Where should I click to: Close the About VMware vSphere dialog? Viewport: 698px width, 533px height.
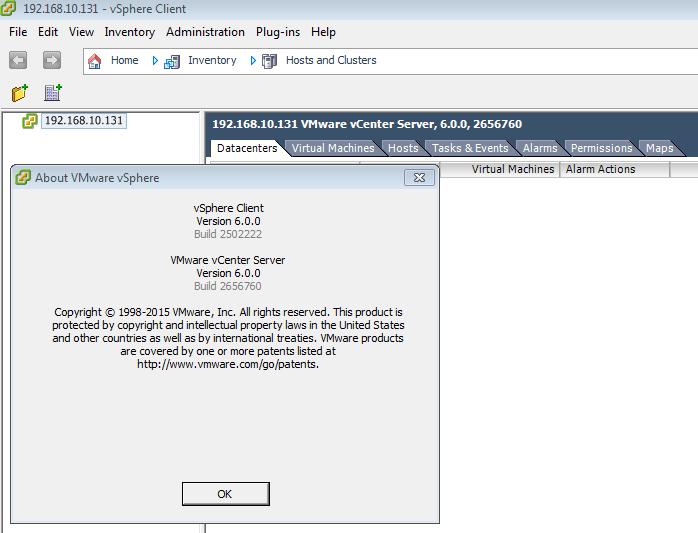pos(419,177)
